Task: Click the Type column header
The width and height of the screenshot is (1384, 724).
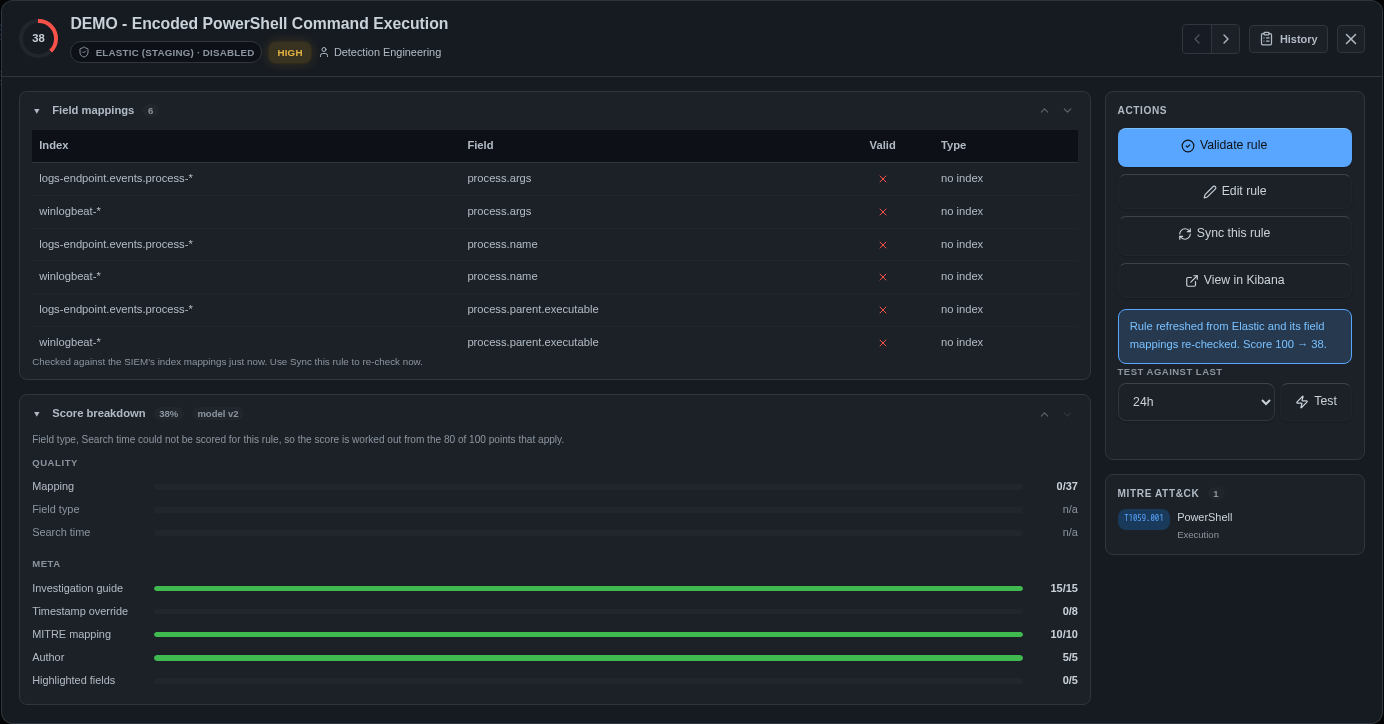Action: tap(954, 145)
